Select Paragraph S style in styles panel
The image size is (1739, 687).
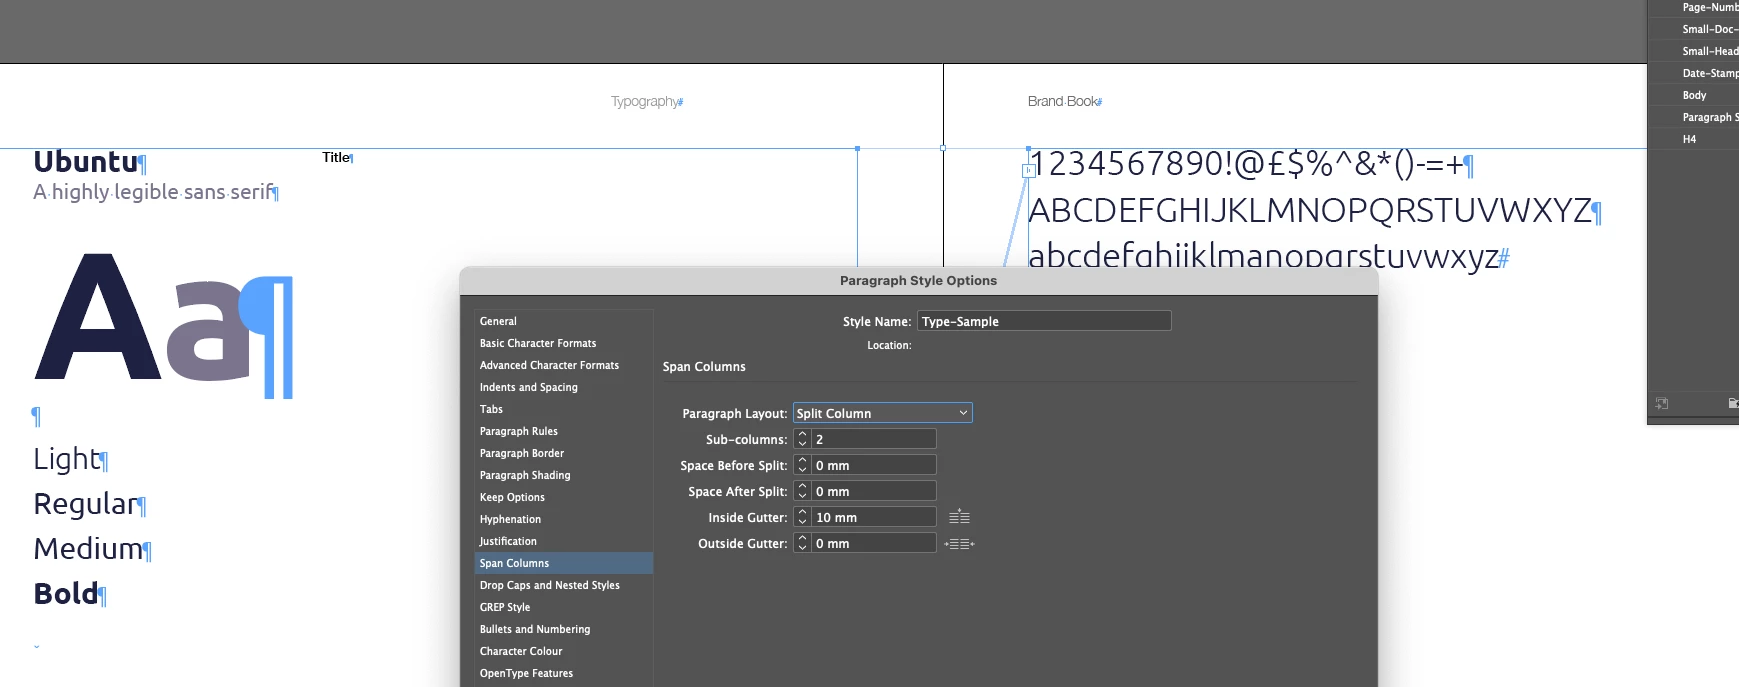(x=1694, y=117)
